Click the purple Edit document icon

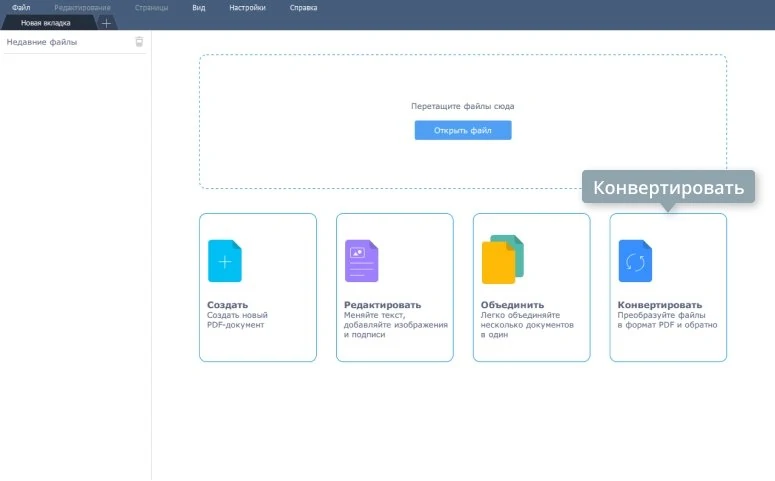click(x=361, y=261)
